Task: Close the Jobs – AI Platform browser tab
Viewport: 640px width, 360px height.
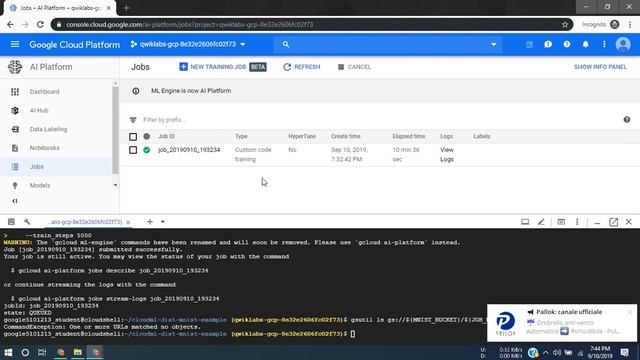Action: [109, 8]
